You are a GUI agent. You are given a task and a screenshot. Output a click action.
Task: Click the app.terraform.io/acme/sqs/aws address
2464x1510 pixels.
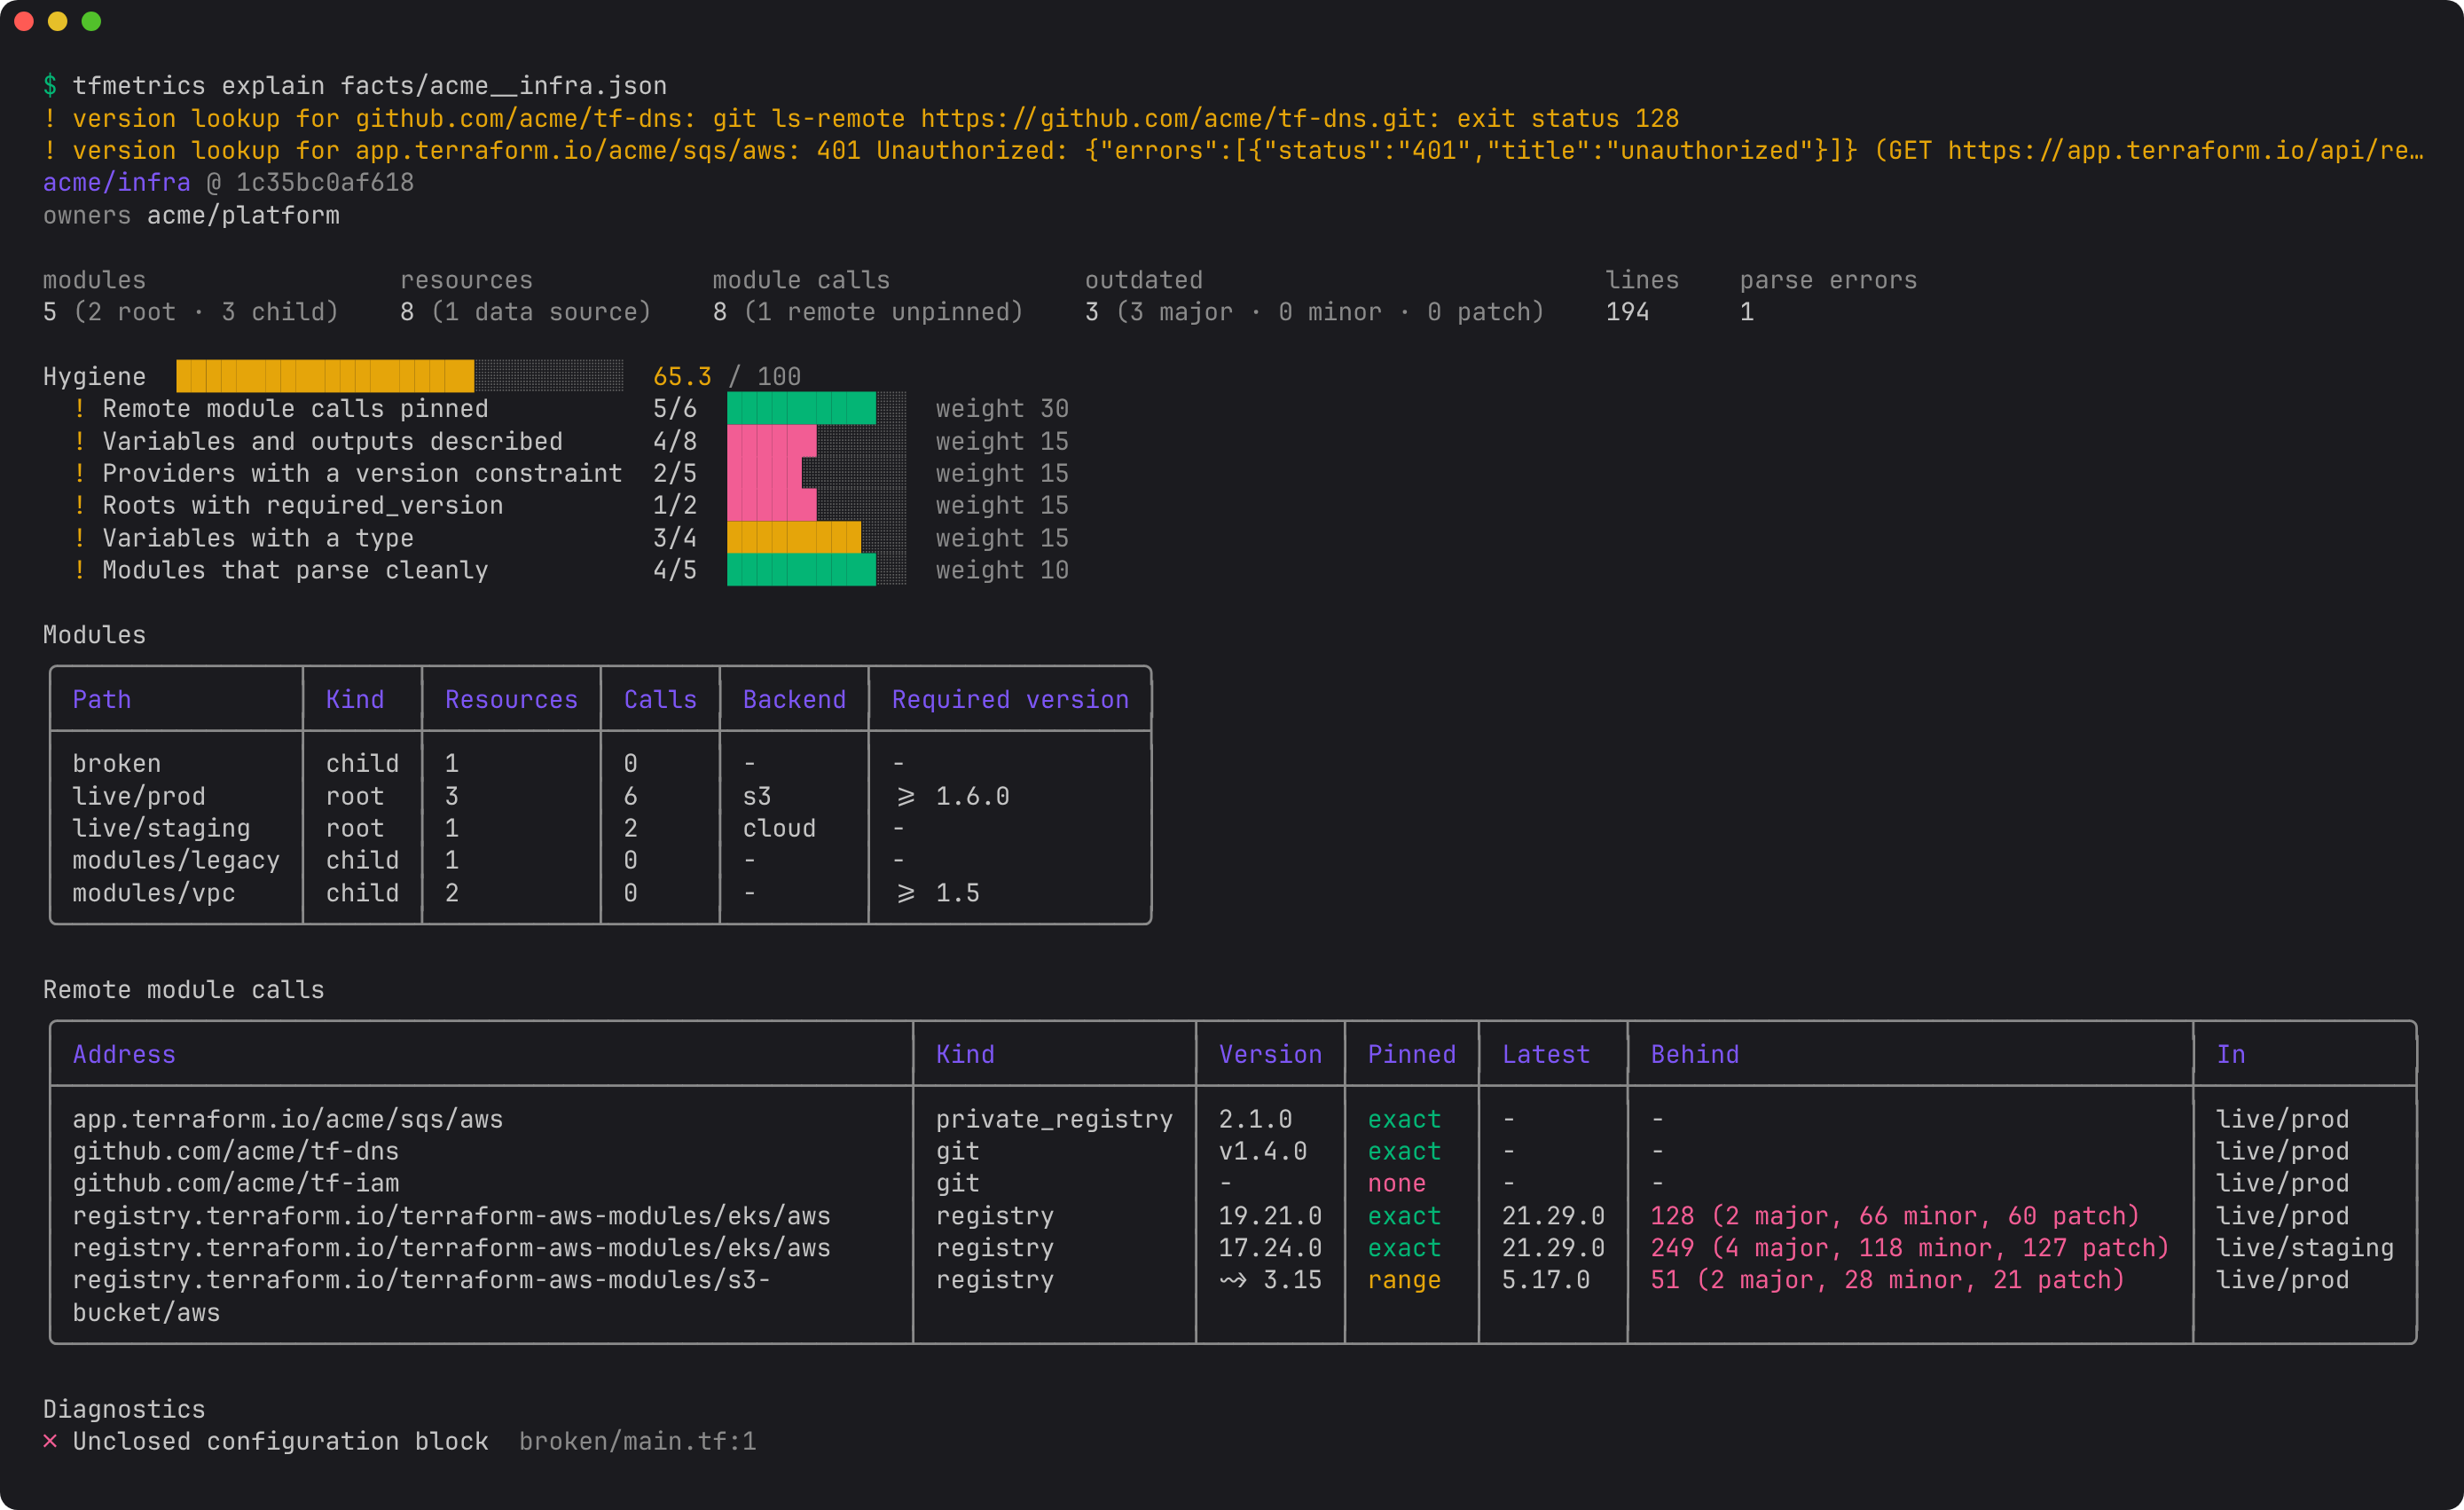click(x=288, y=1119)
